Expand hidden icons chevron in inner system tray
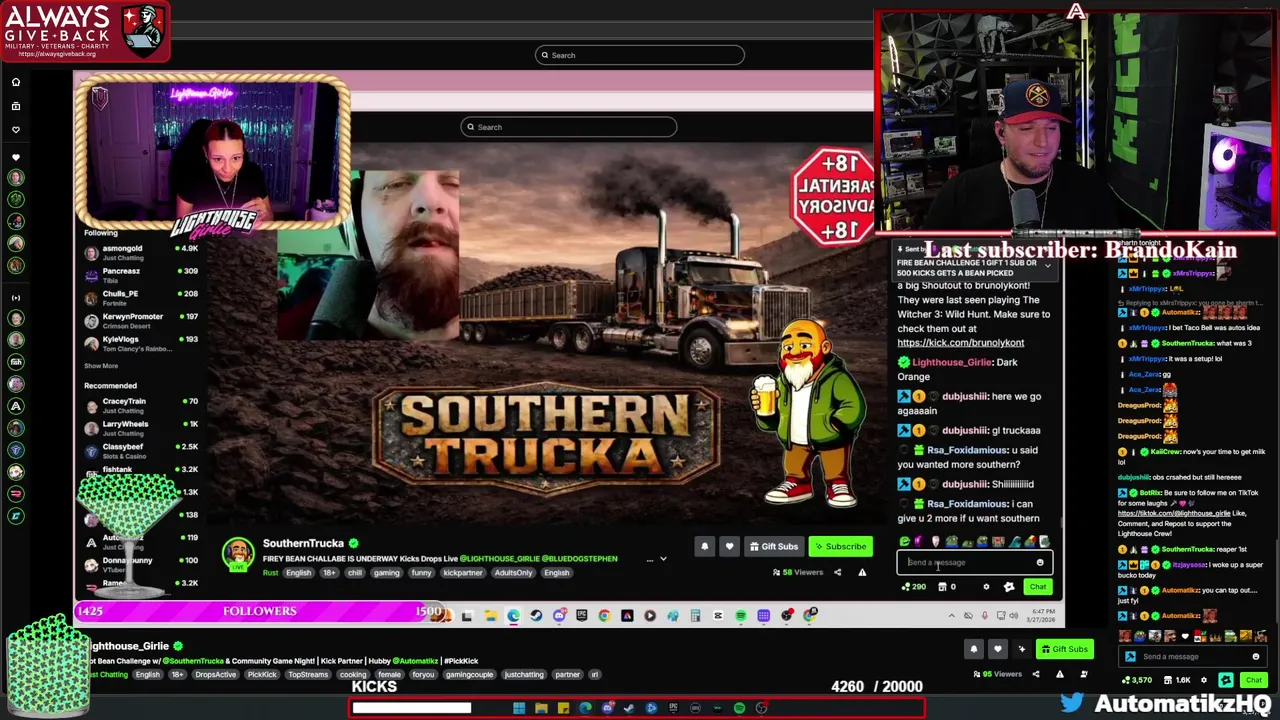The height and width of the screenshot is (720, 1280). tap(952, 615)
